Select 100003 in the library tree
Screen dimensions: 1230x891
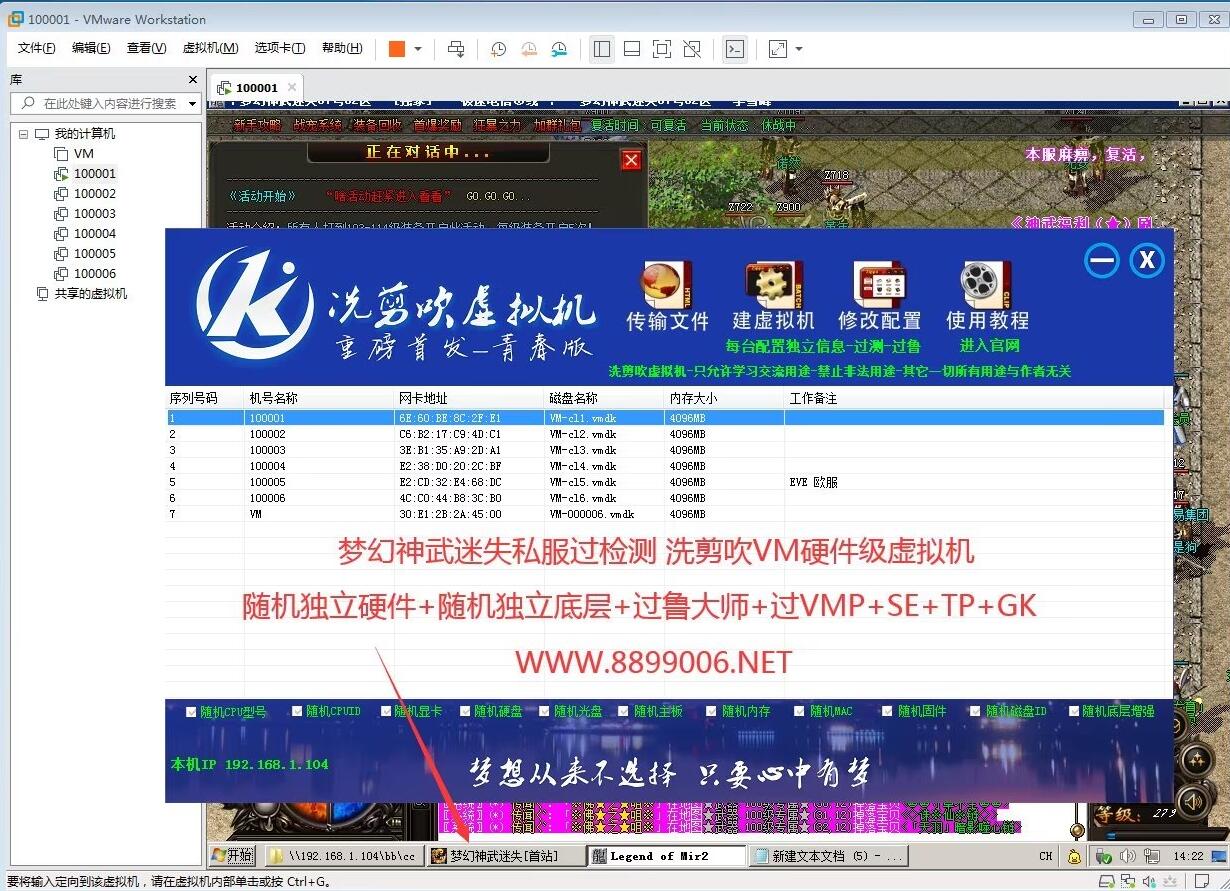[x=95, y=213]
